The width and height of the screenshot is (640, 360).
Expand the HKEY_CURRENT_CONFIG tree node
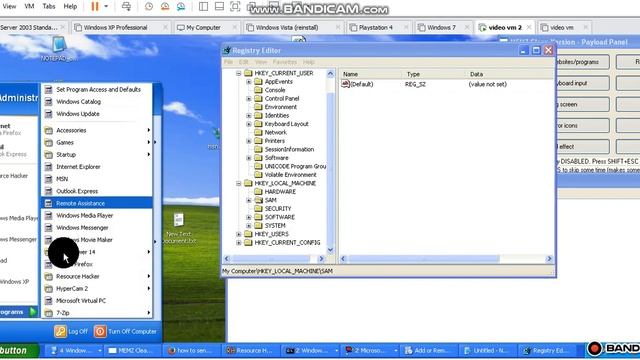pos(239,242)
